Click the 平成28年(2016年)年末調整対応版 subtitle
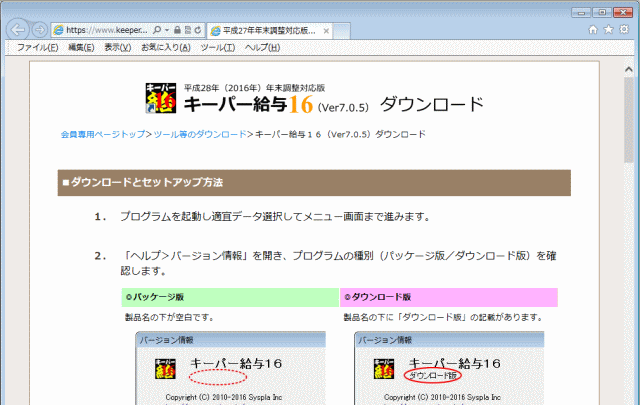The width and height of the screenshot is (640, 405). point(254,88)
